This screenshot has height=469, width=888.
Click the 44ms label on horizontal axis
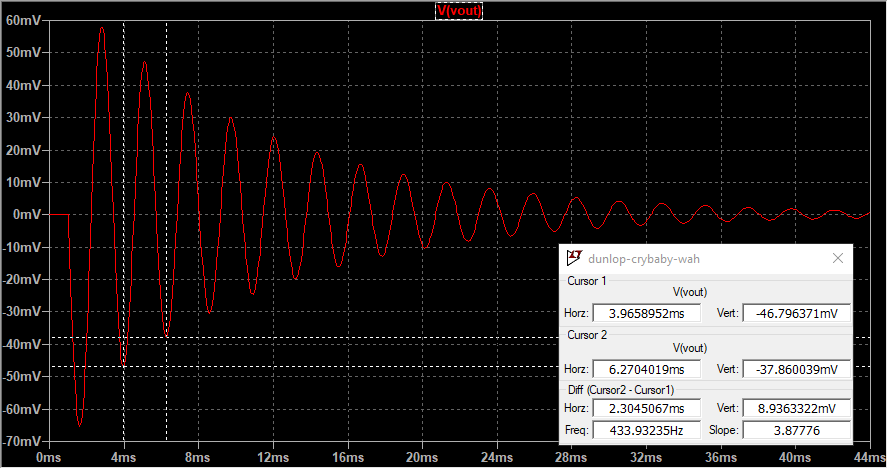(868, 457)
